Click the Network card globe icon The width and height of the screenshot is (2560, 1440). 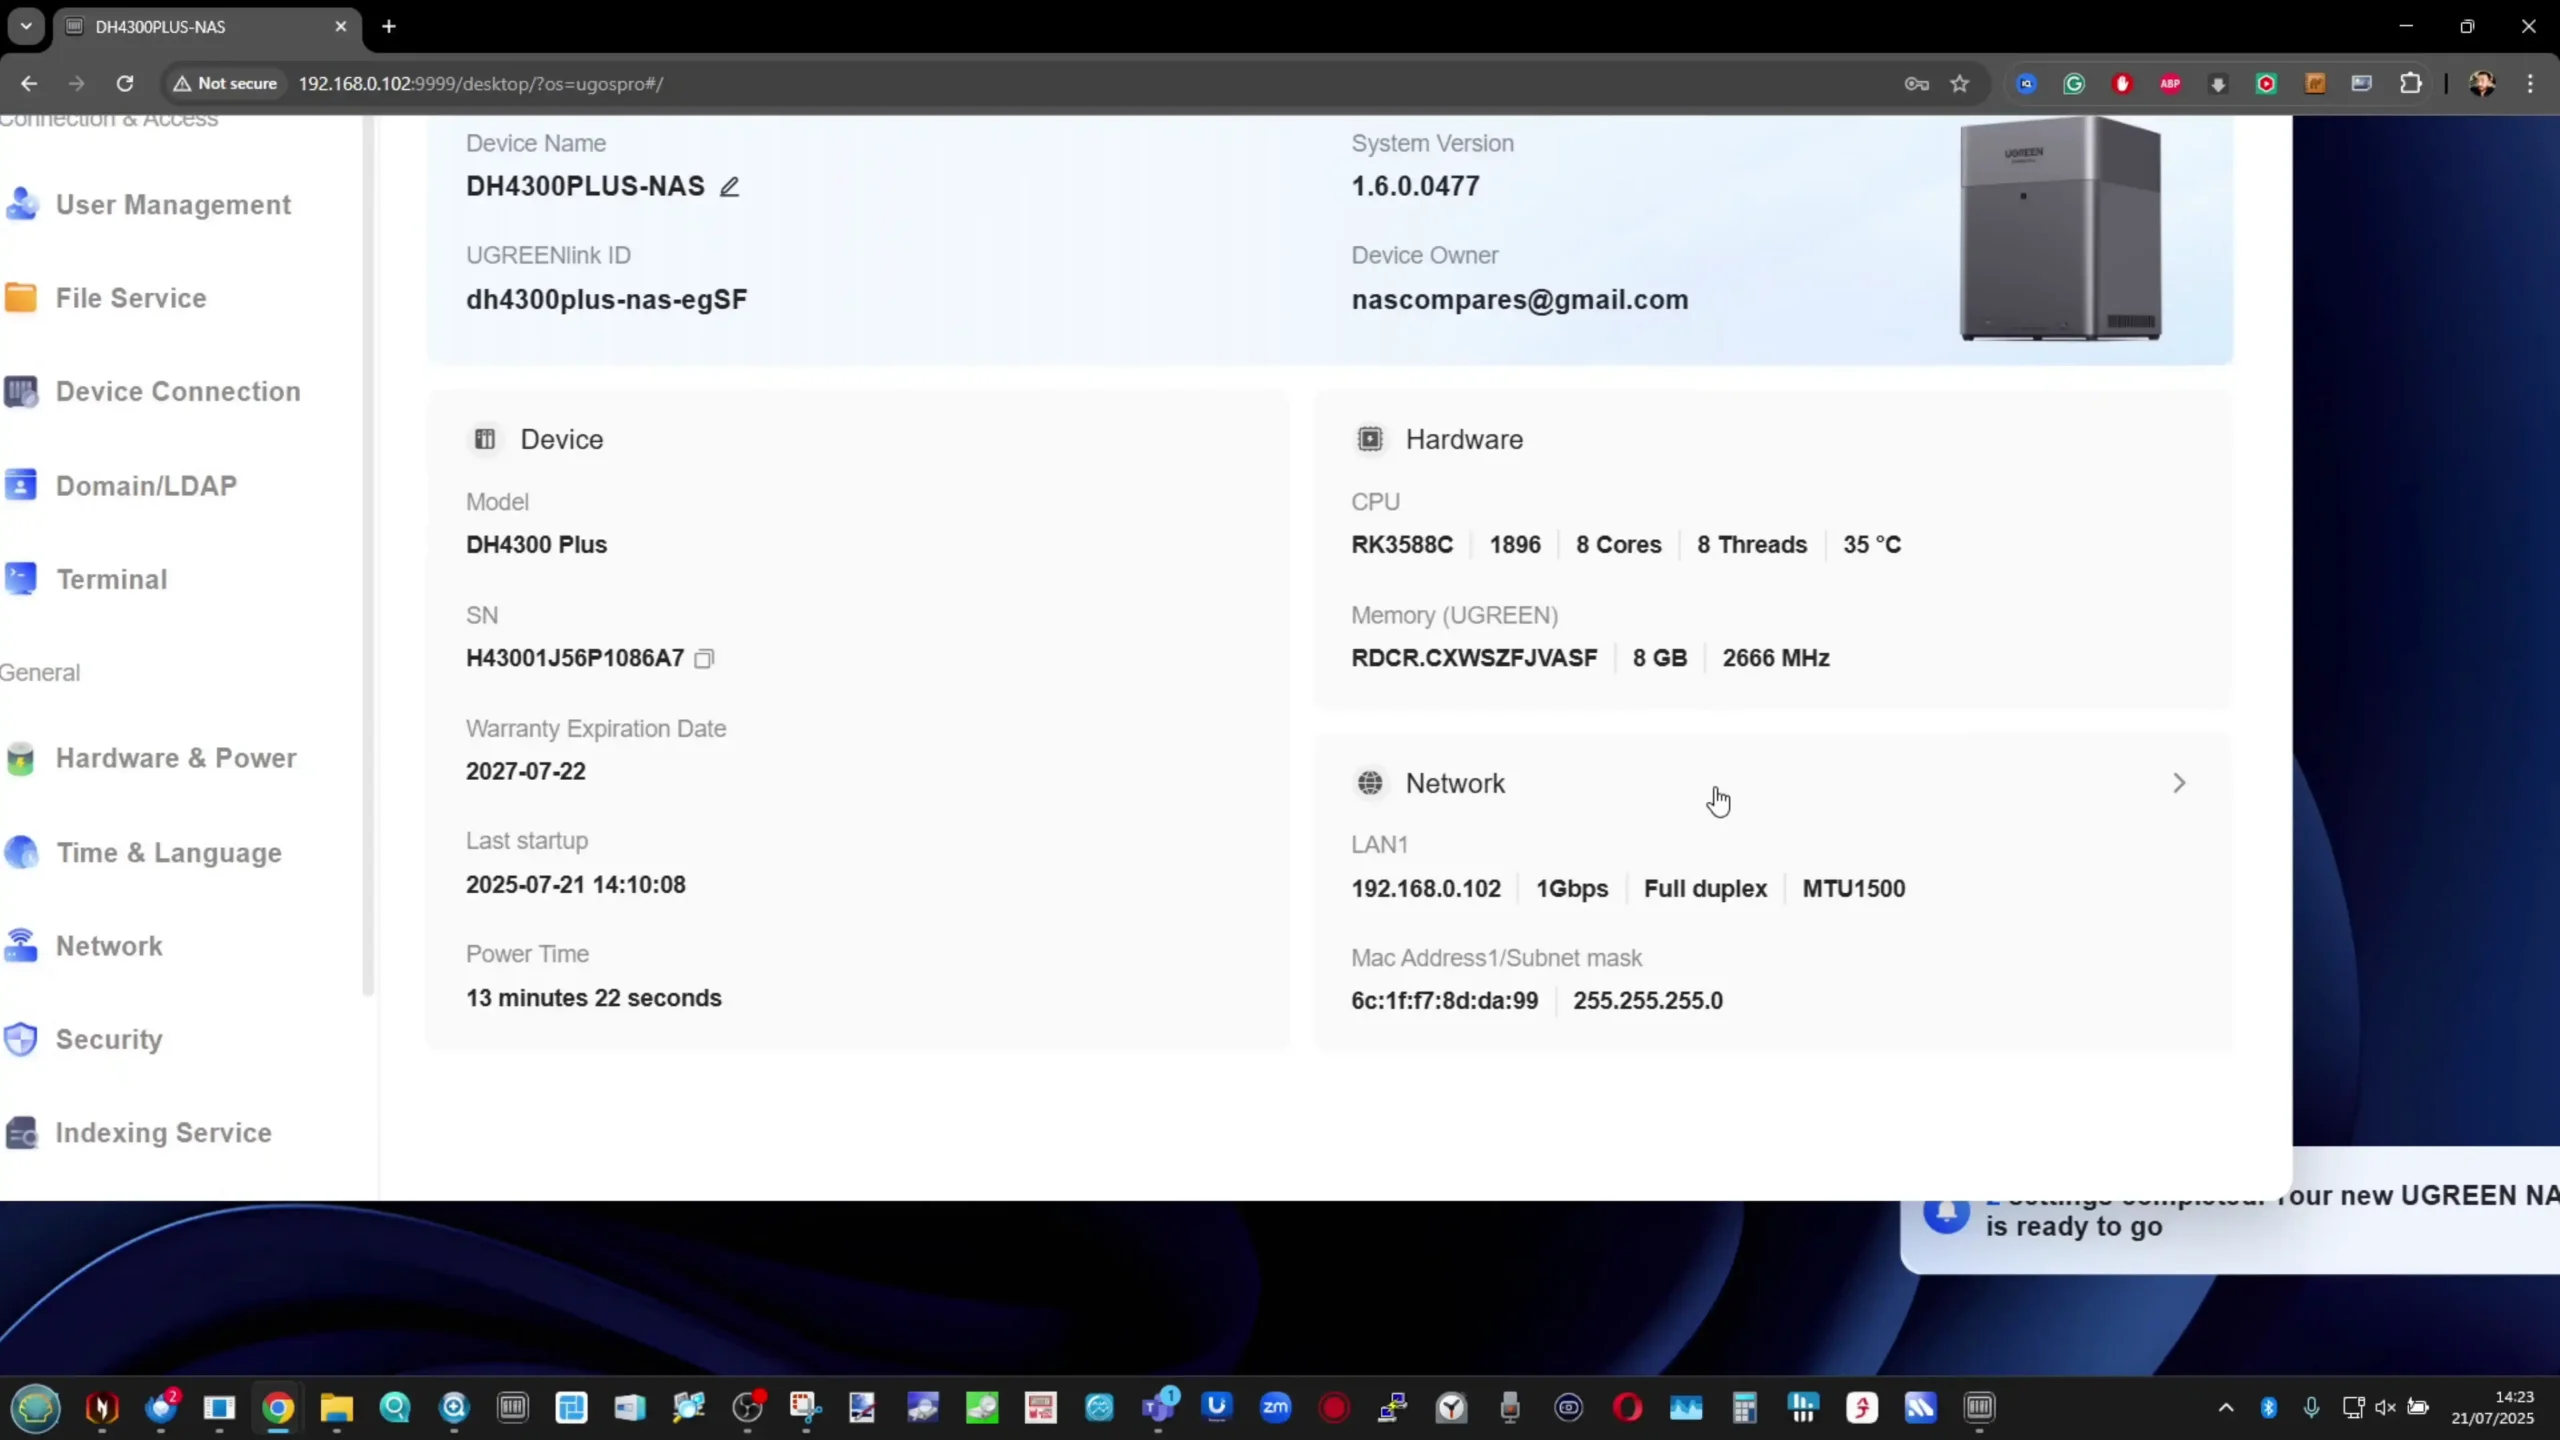click(1370, 783)
